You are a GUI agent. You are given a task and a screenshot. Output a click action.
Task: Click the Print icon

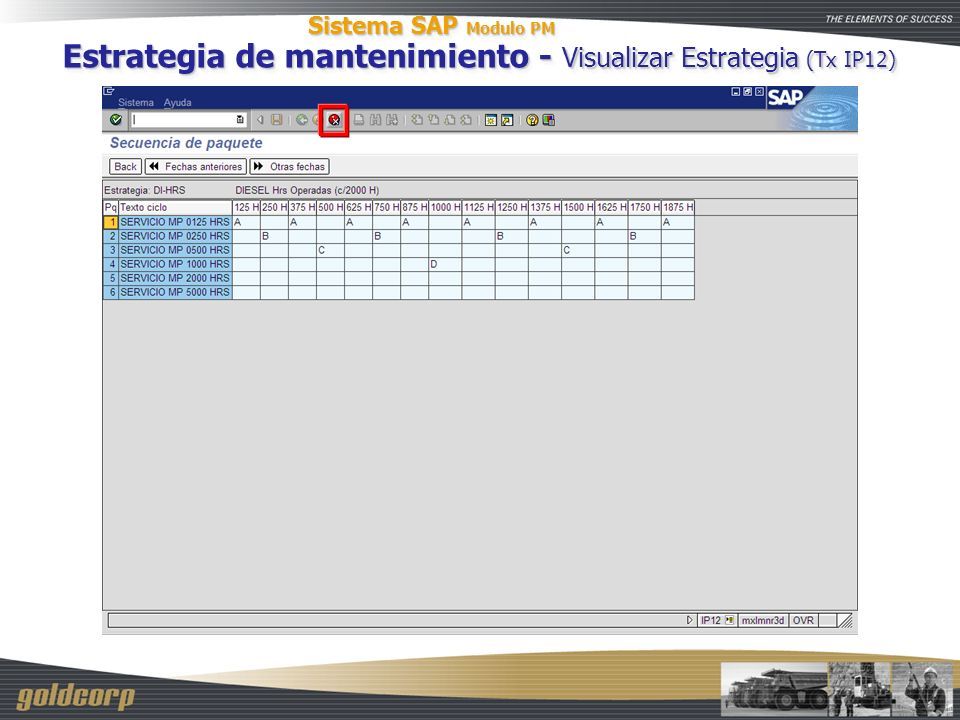[359, 120]
